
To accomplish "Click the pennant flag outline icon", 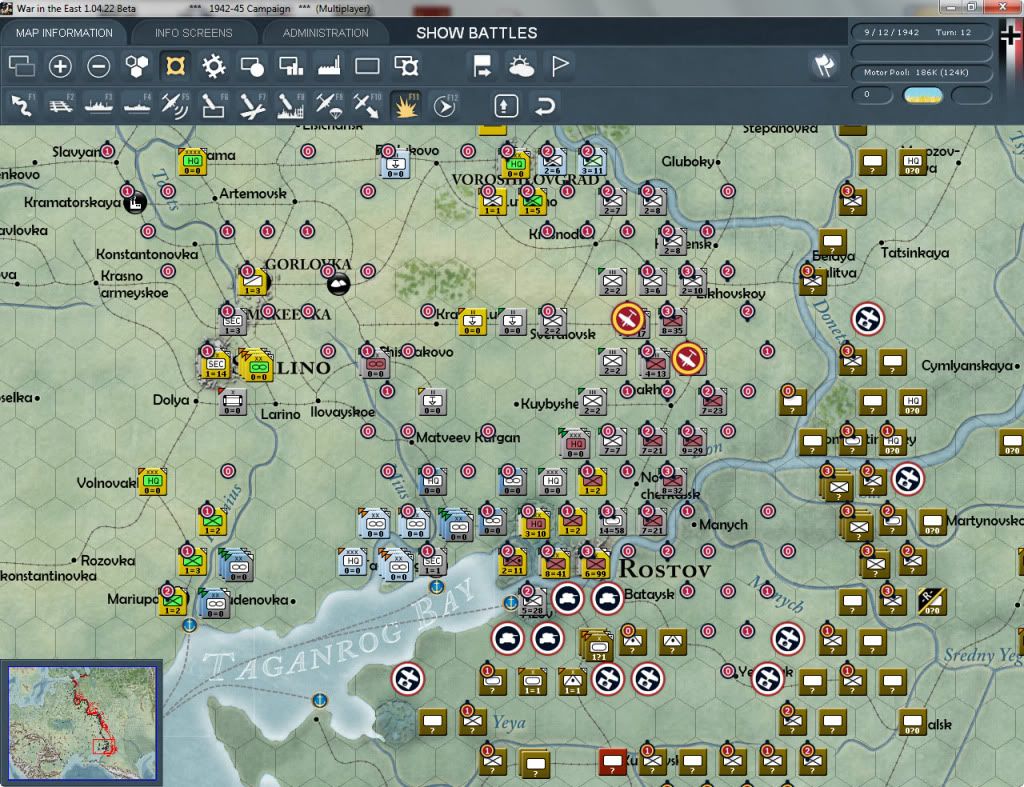I will click(560, 66).
